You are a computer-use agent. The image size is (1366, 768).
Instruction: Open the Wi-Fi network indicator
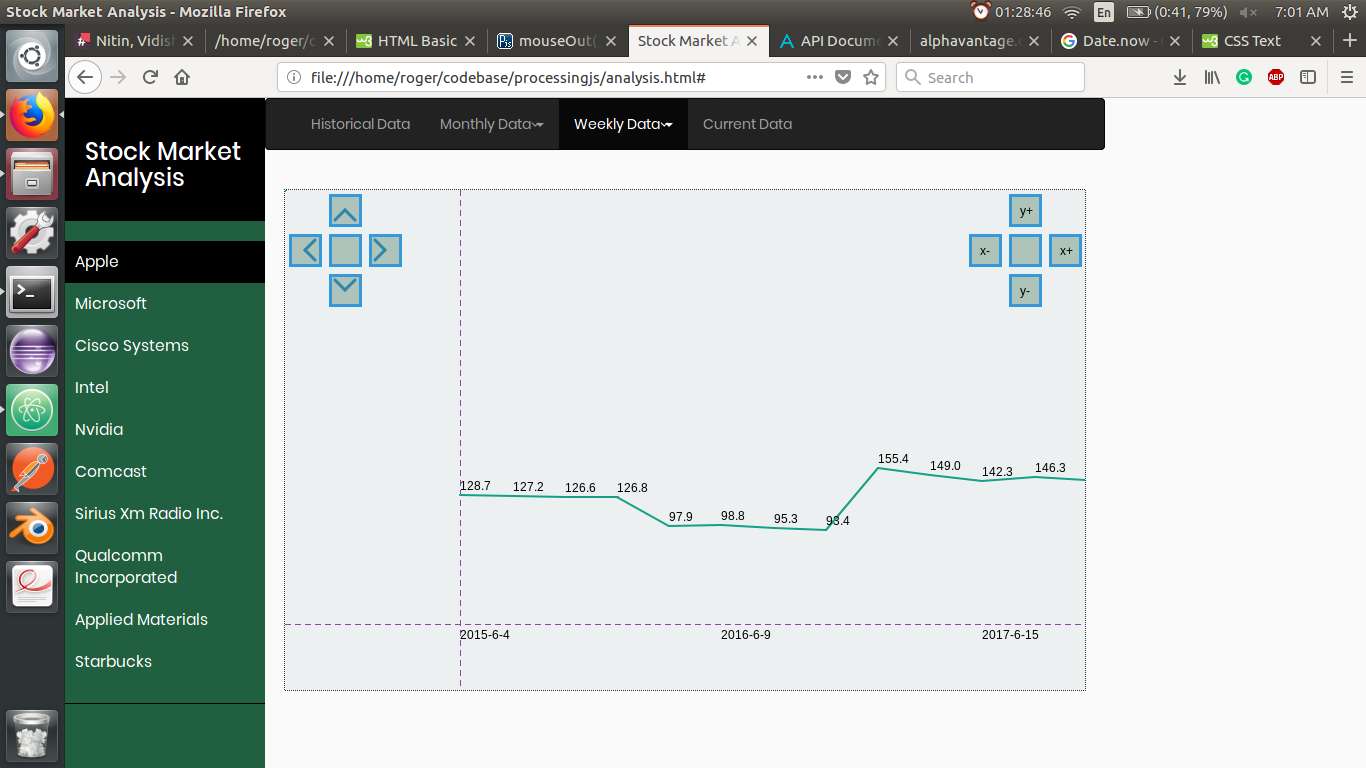(x=1072, y=12)
